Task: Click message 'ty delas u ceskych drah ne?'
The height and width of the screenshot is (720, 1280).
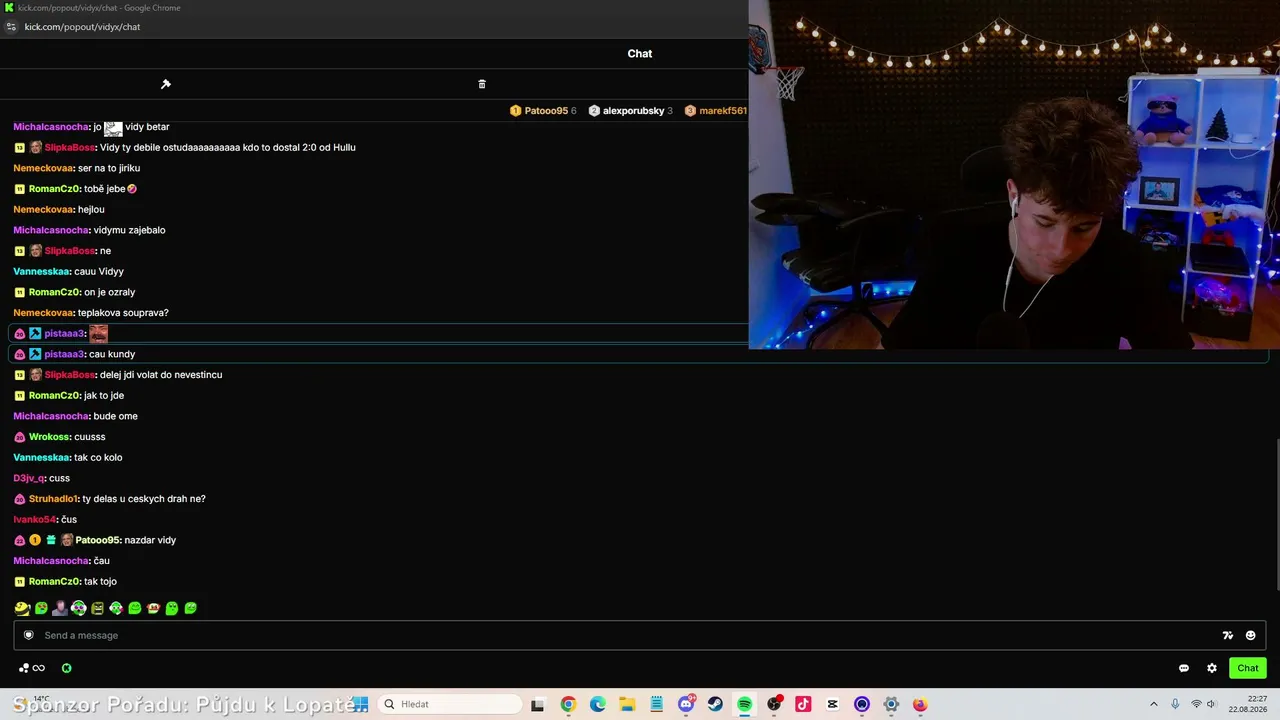Action: 144,499
